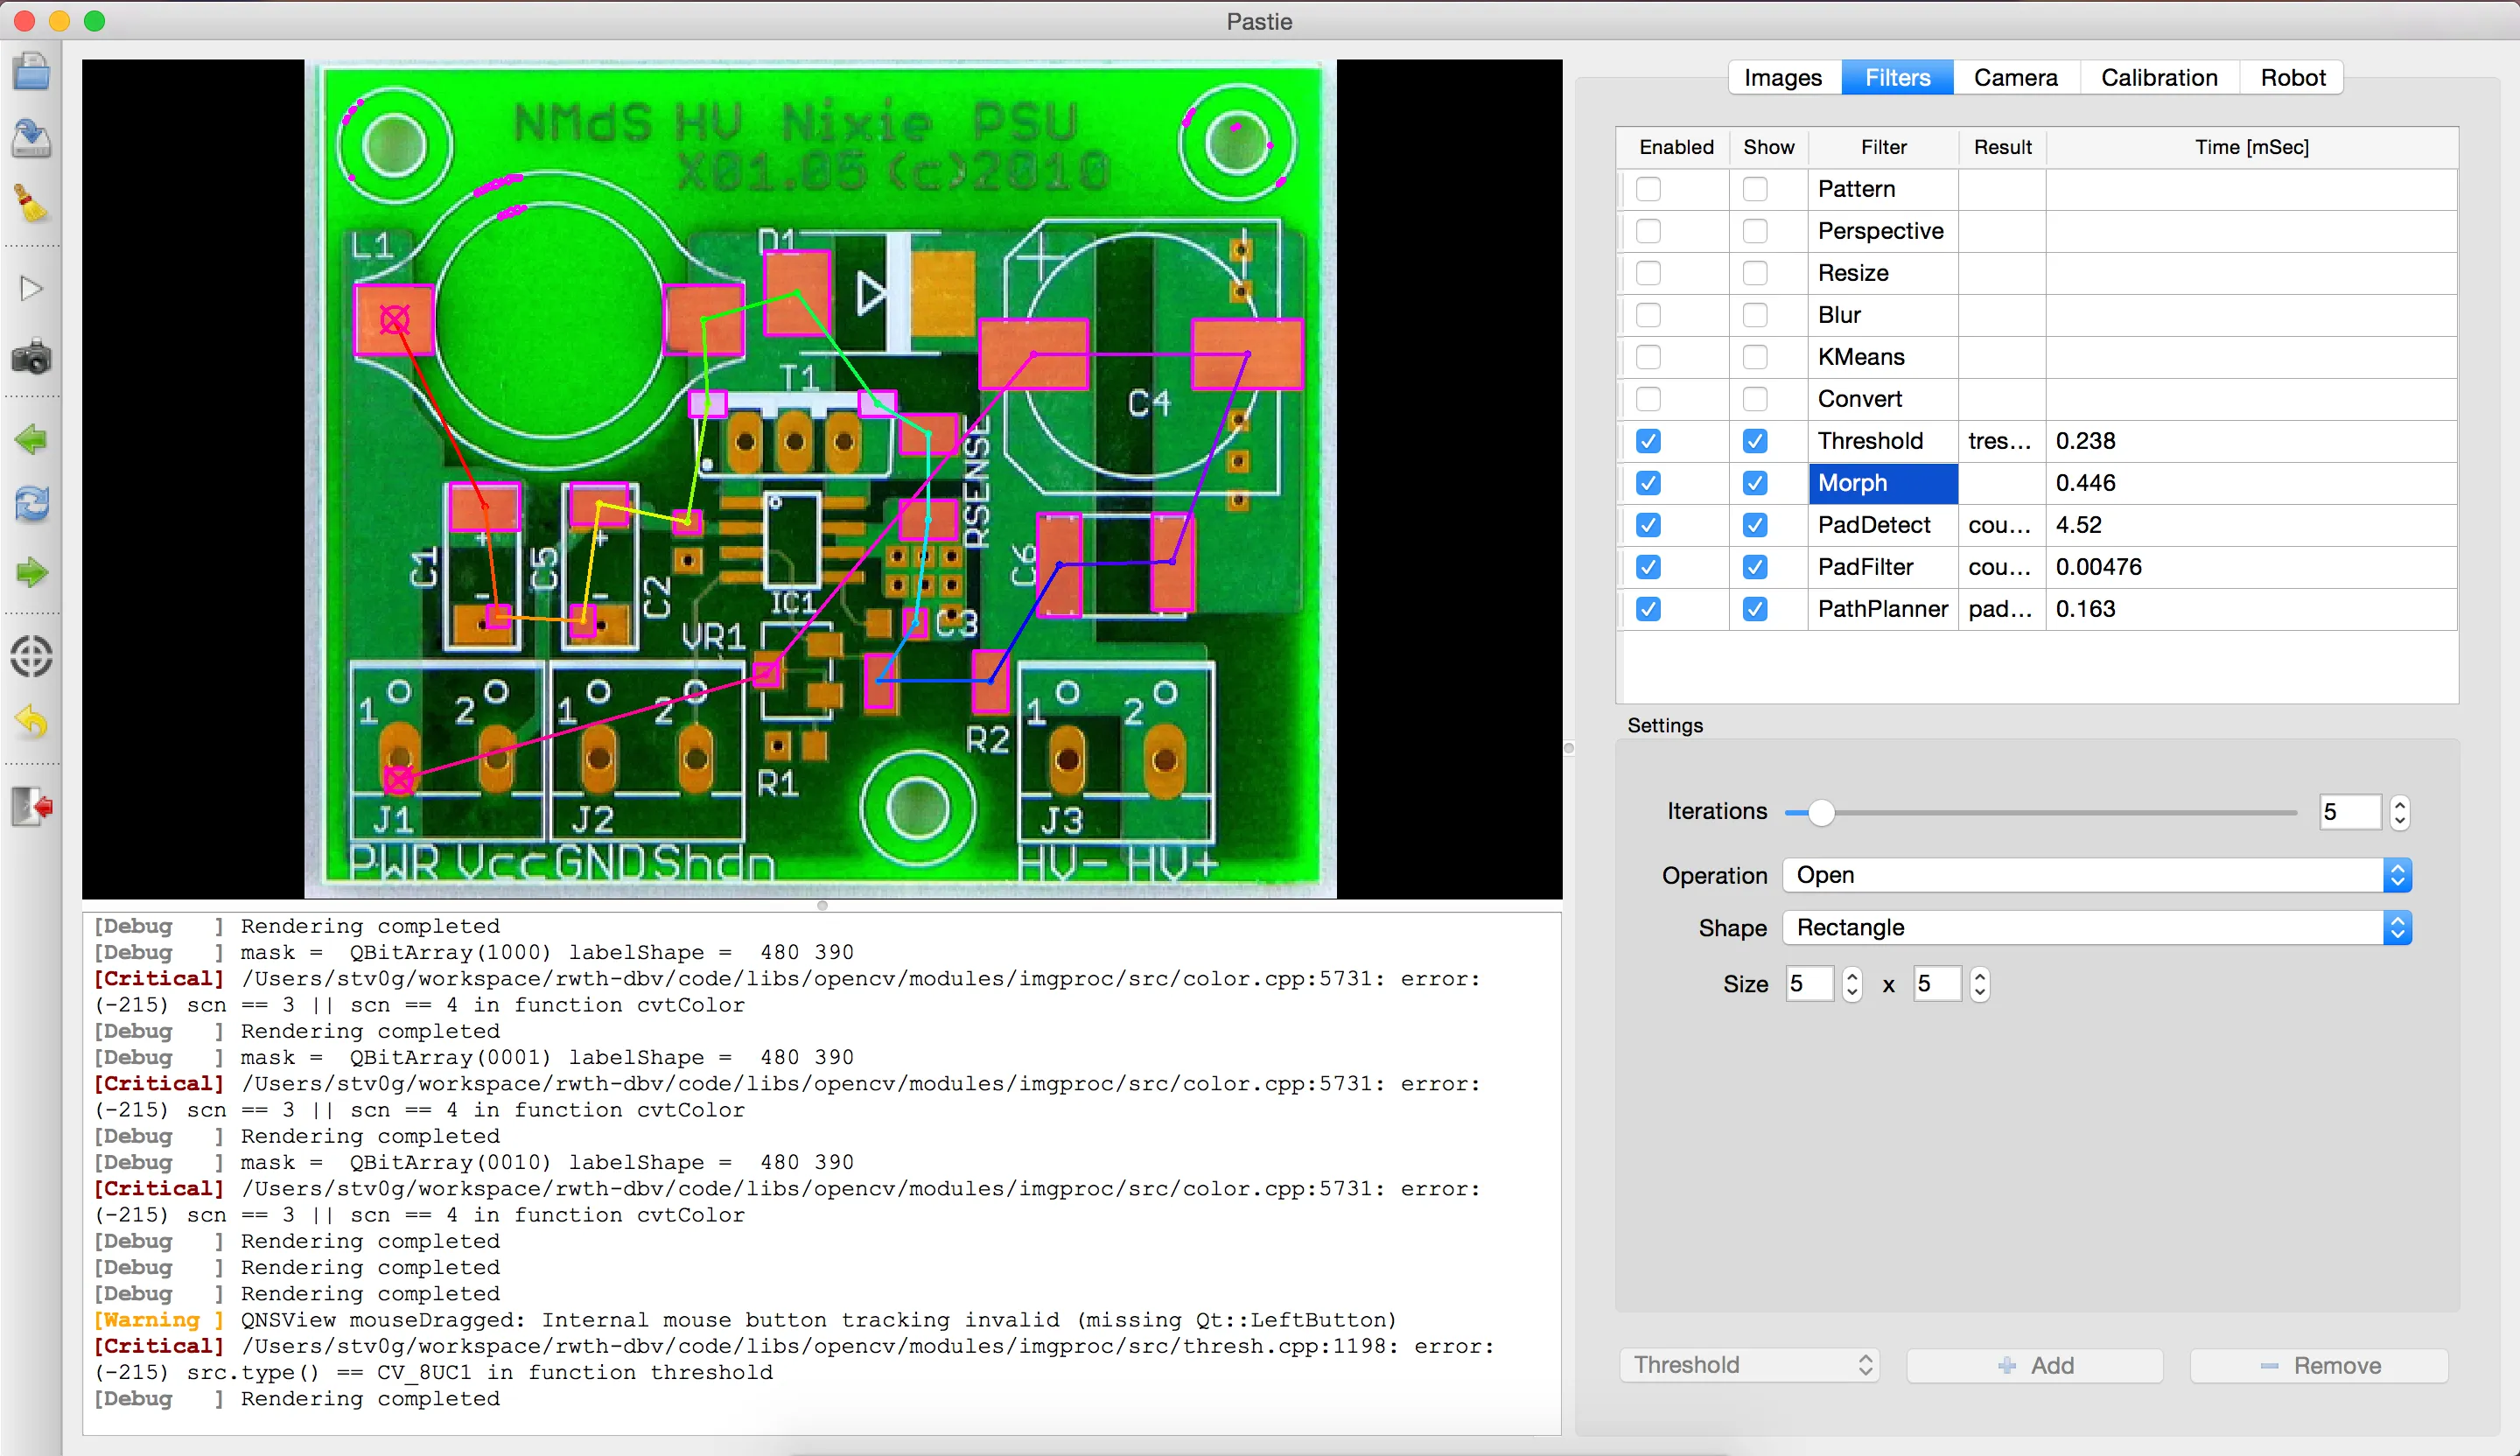
Task: Click the Remove filter button
Action: 2318,1365
